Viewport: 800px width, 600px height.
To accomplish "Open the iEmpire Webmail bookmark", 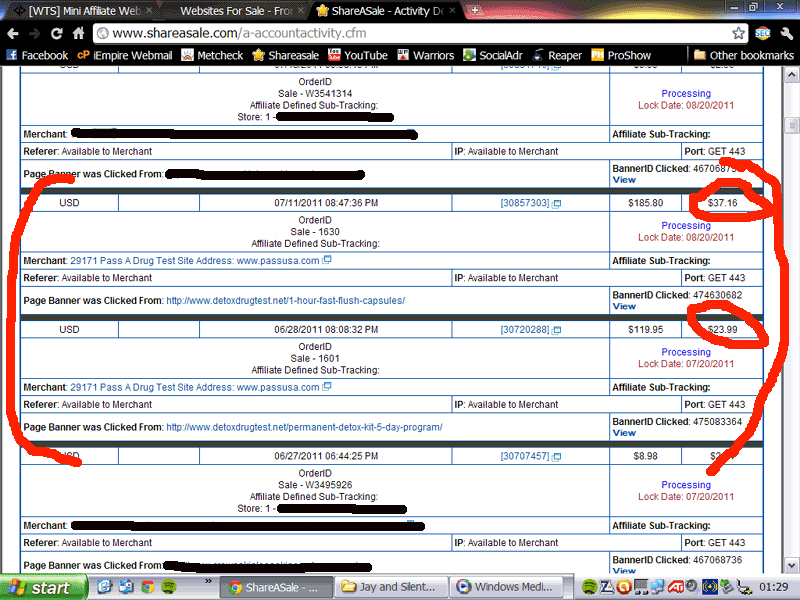I will 124,55.
